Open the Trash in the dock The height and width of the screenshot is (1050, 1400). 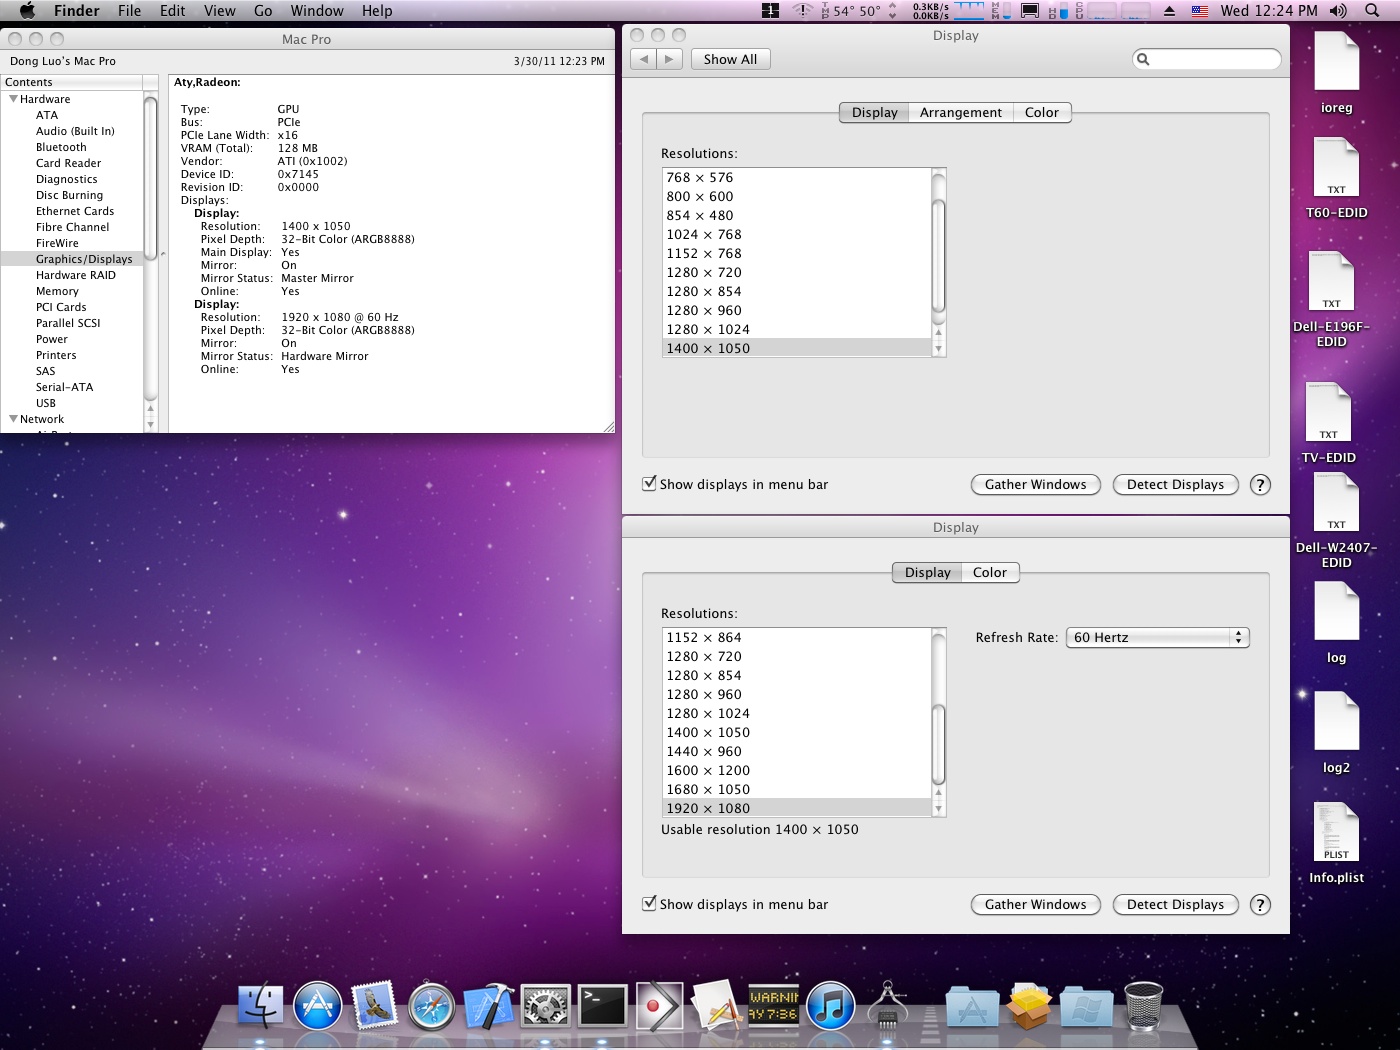click(x=1143, y=1005)
